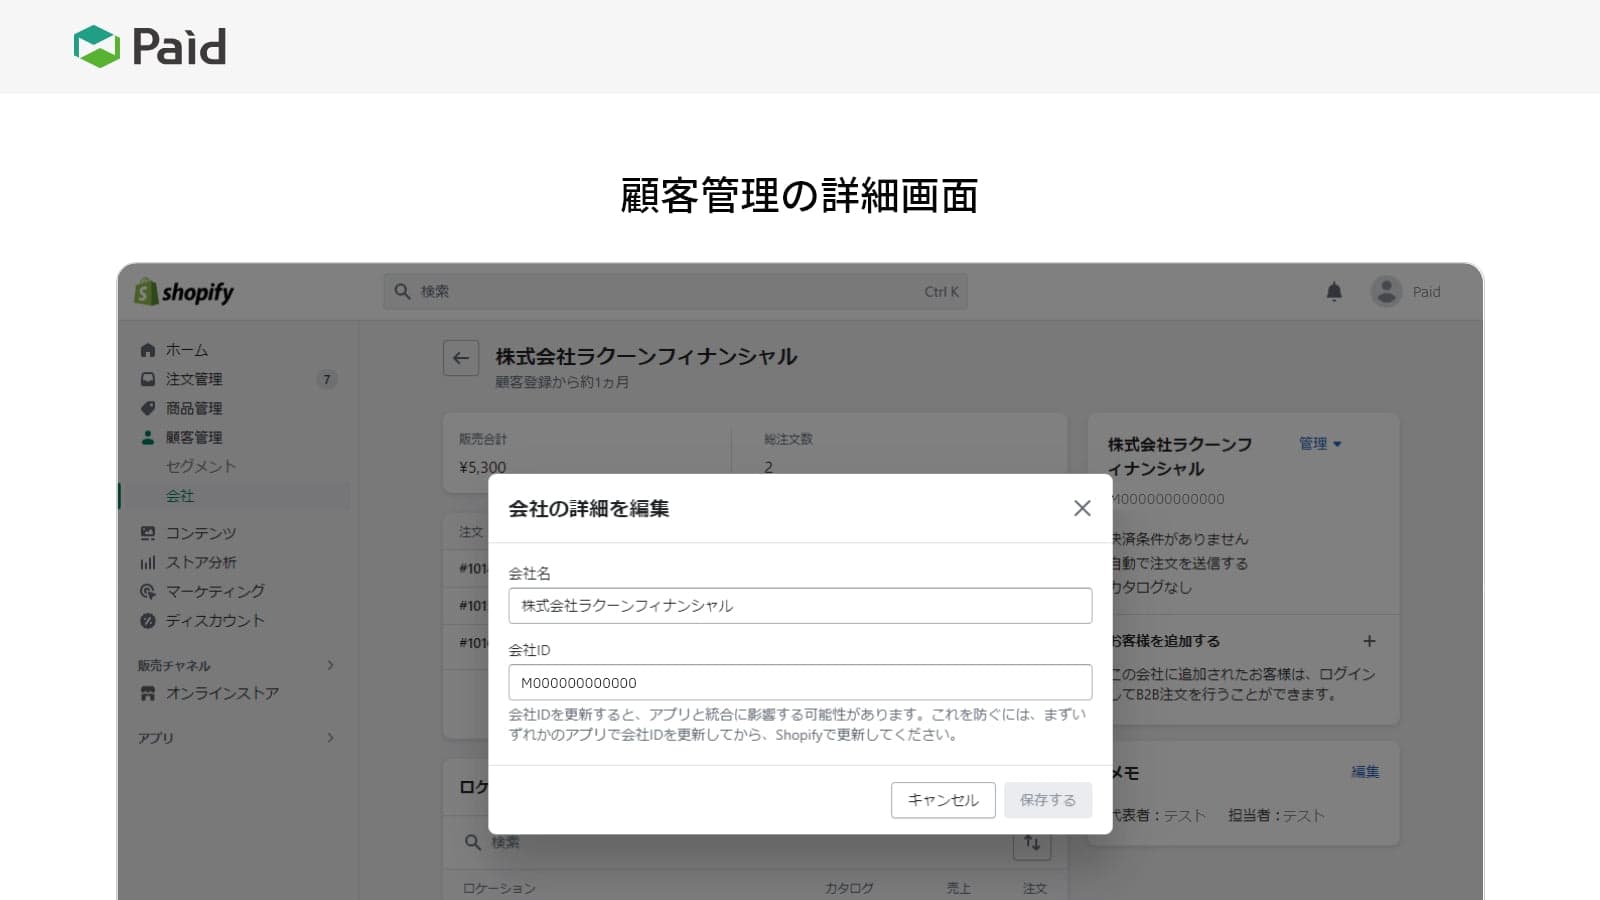The height and width of the screenshot is (900, 1600).
Task: Expand the 販売チャネル section chevron
Action: coord(330,665)
